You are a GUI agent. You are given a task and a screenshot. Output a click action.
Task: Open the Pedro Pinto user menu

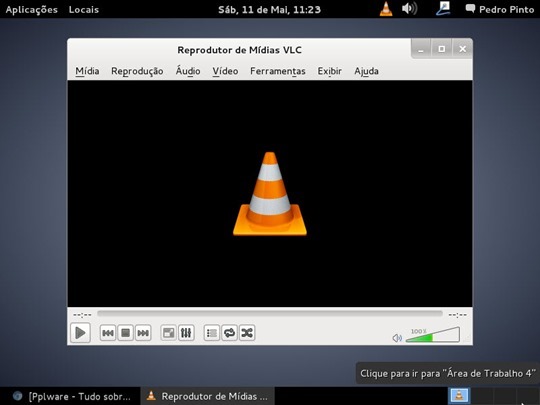pos(500,9)
